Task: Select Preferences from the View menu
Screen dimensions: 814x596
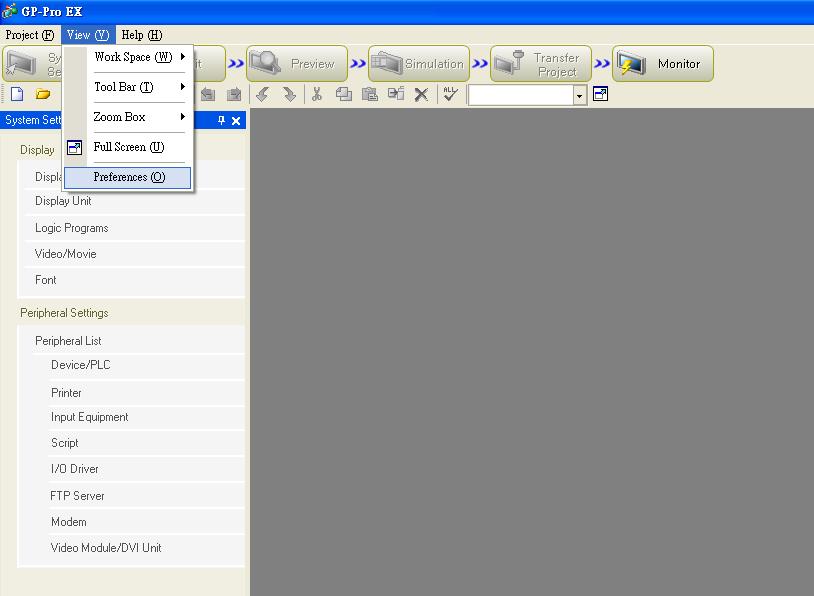Action: [129, 177]
